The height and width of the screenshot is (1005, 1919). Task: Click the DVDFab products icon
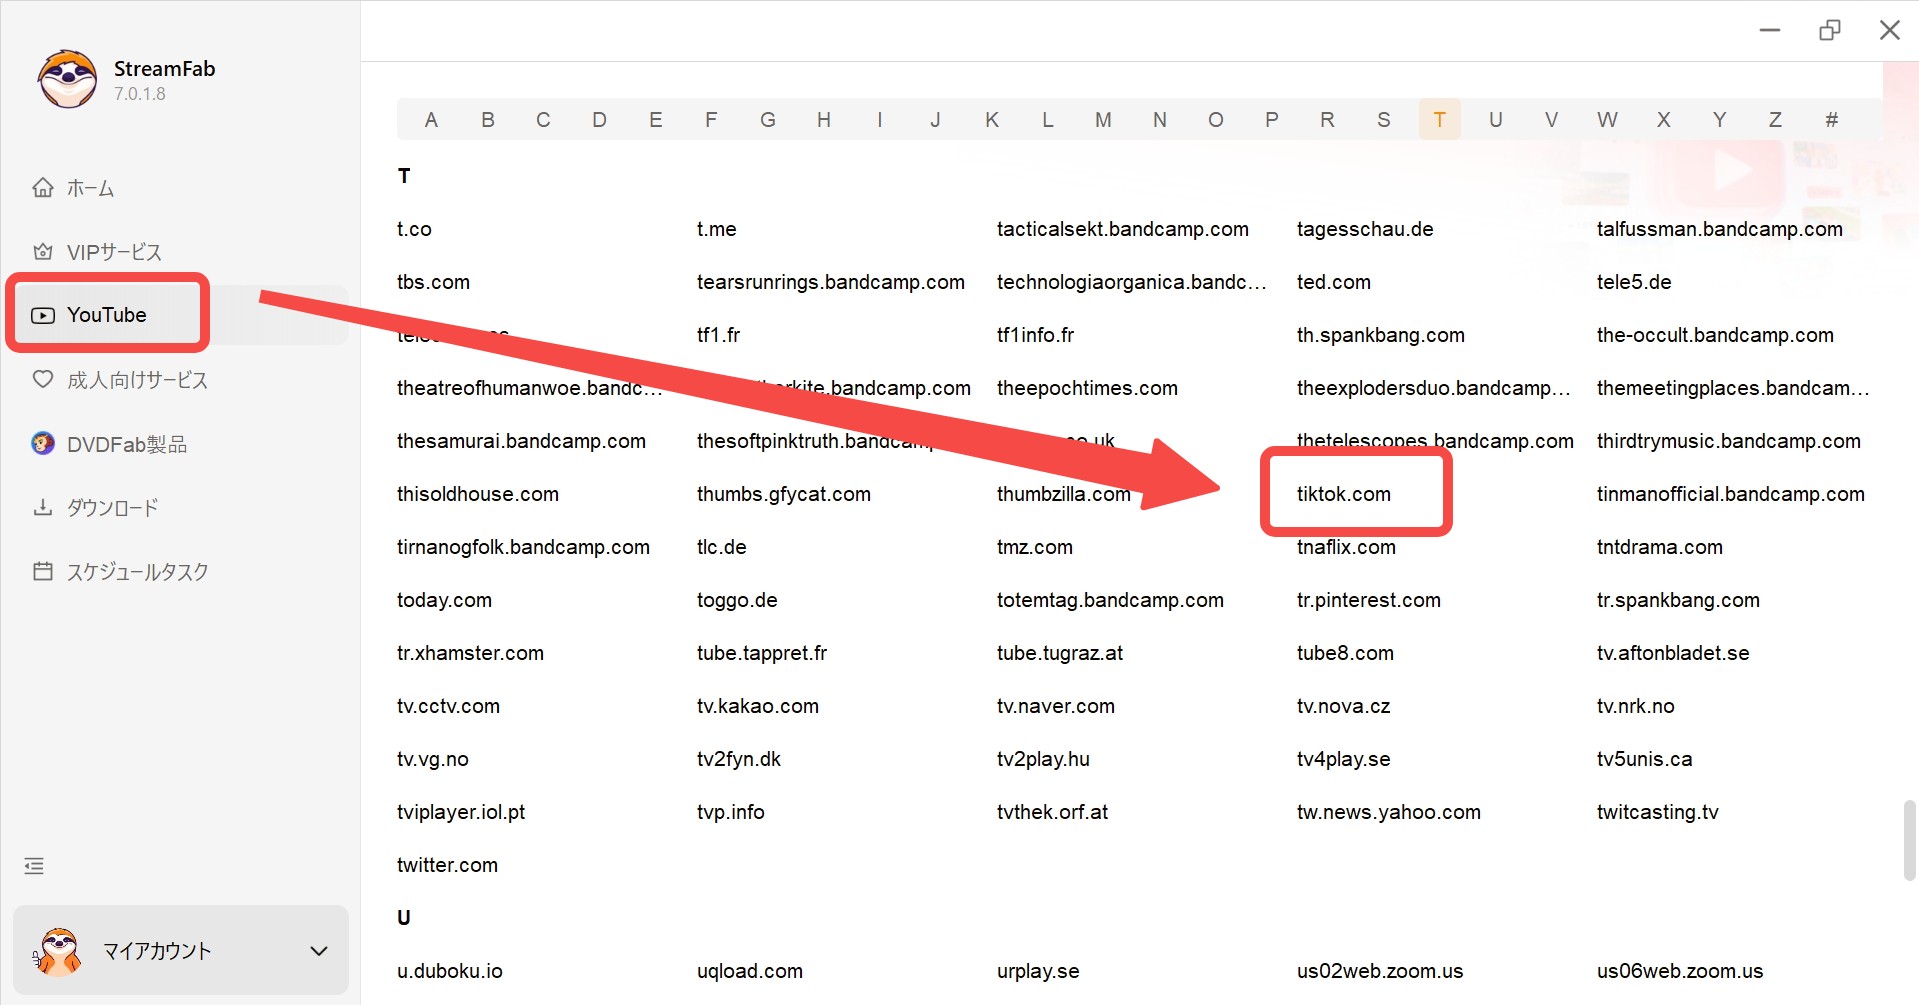pos(43,443)
